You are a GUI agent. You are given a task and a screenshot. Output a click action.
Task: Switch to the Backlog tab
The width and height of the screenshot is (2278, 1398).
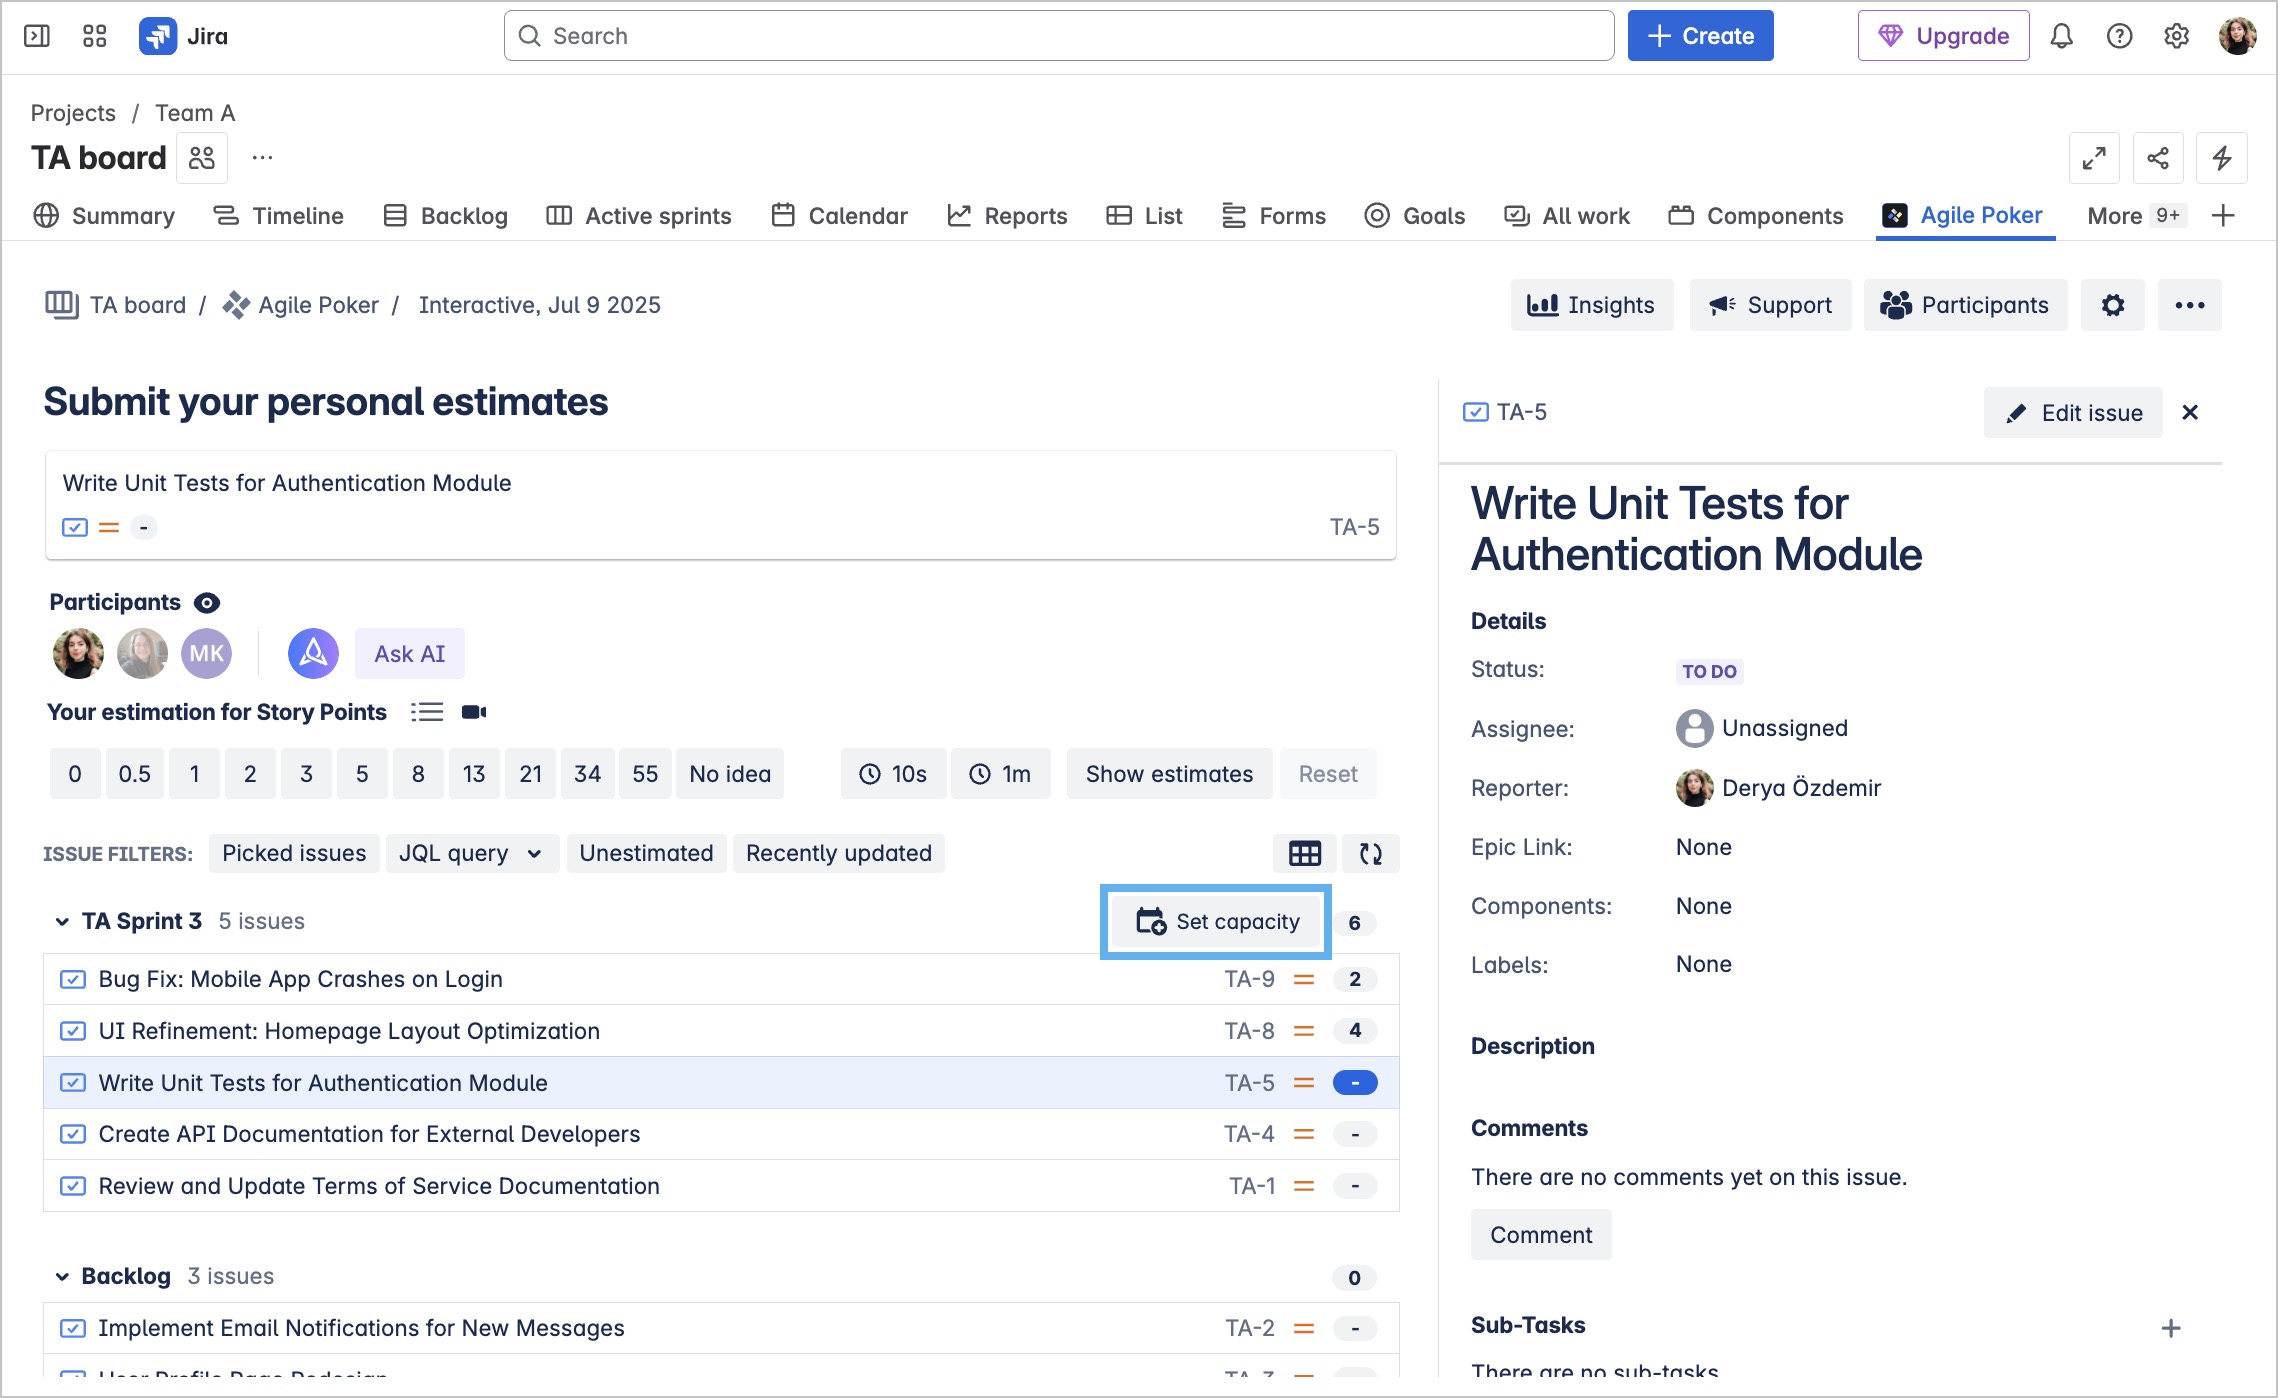coord(446,216)
